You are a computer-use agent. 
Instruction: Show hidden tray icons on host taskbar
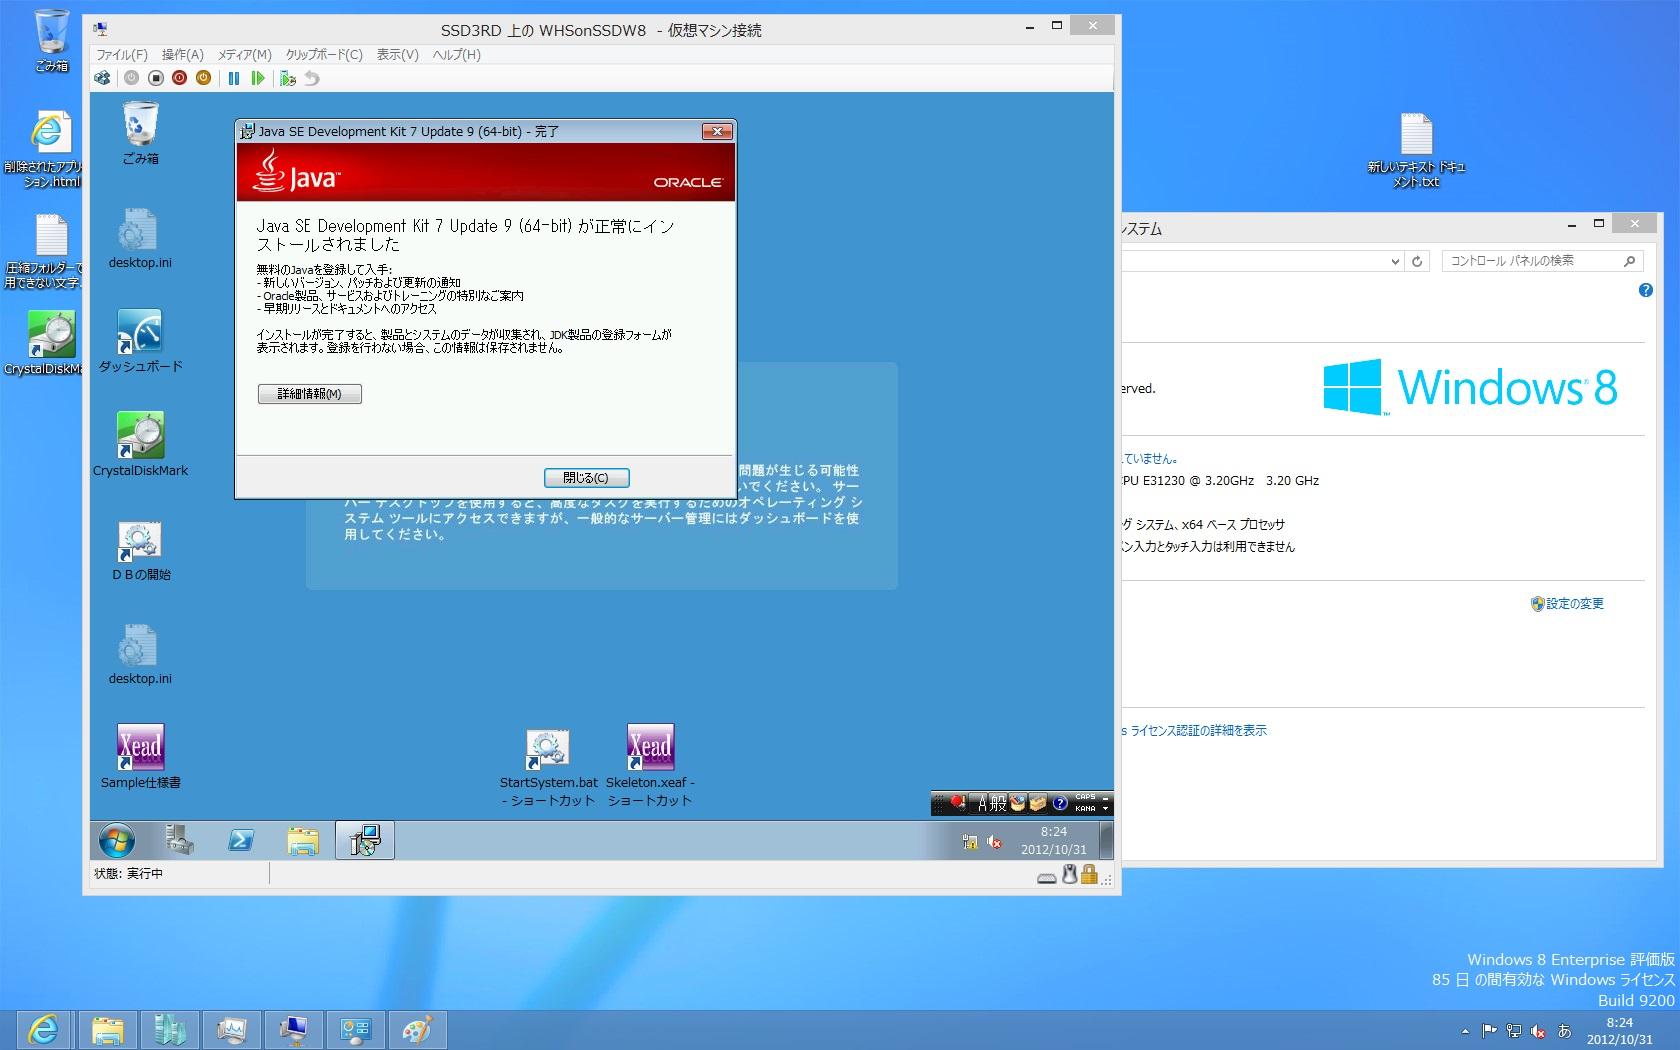(1465, 1031)
